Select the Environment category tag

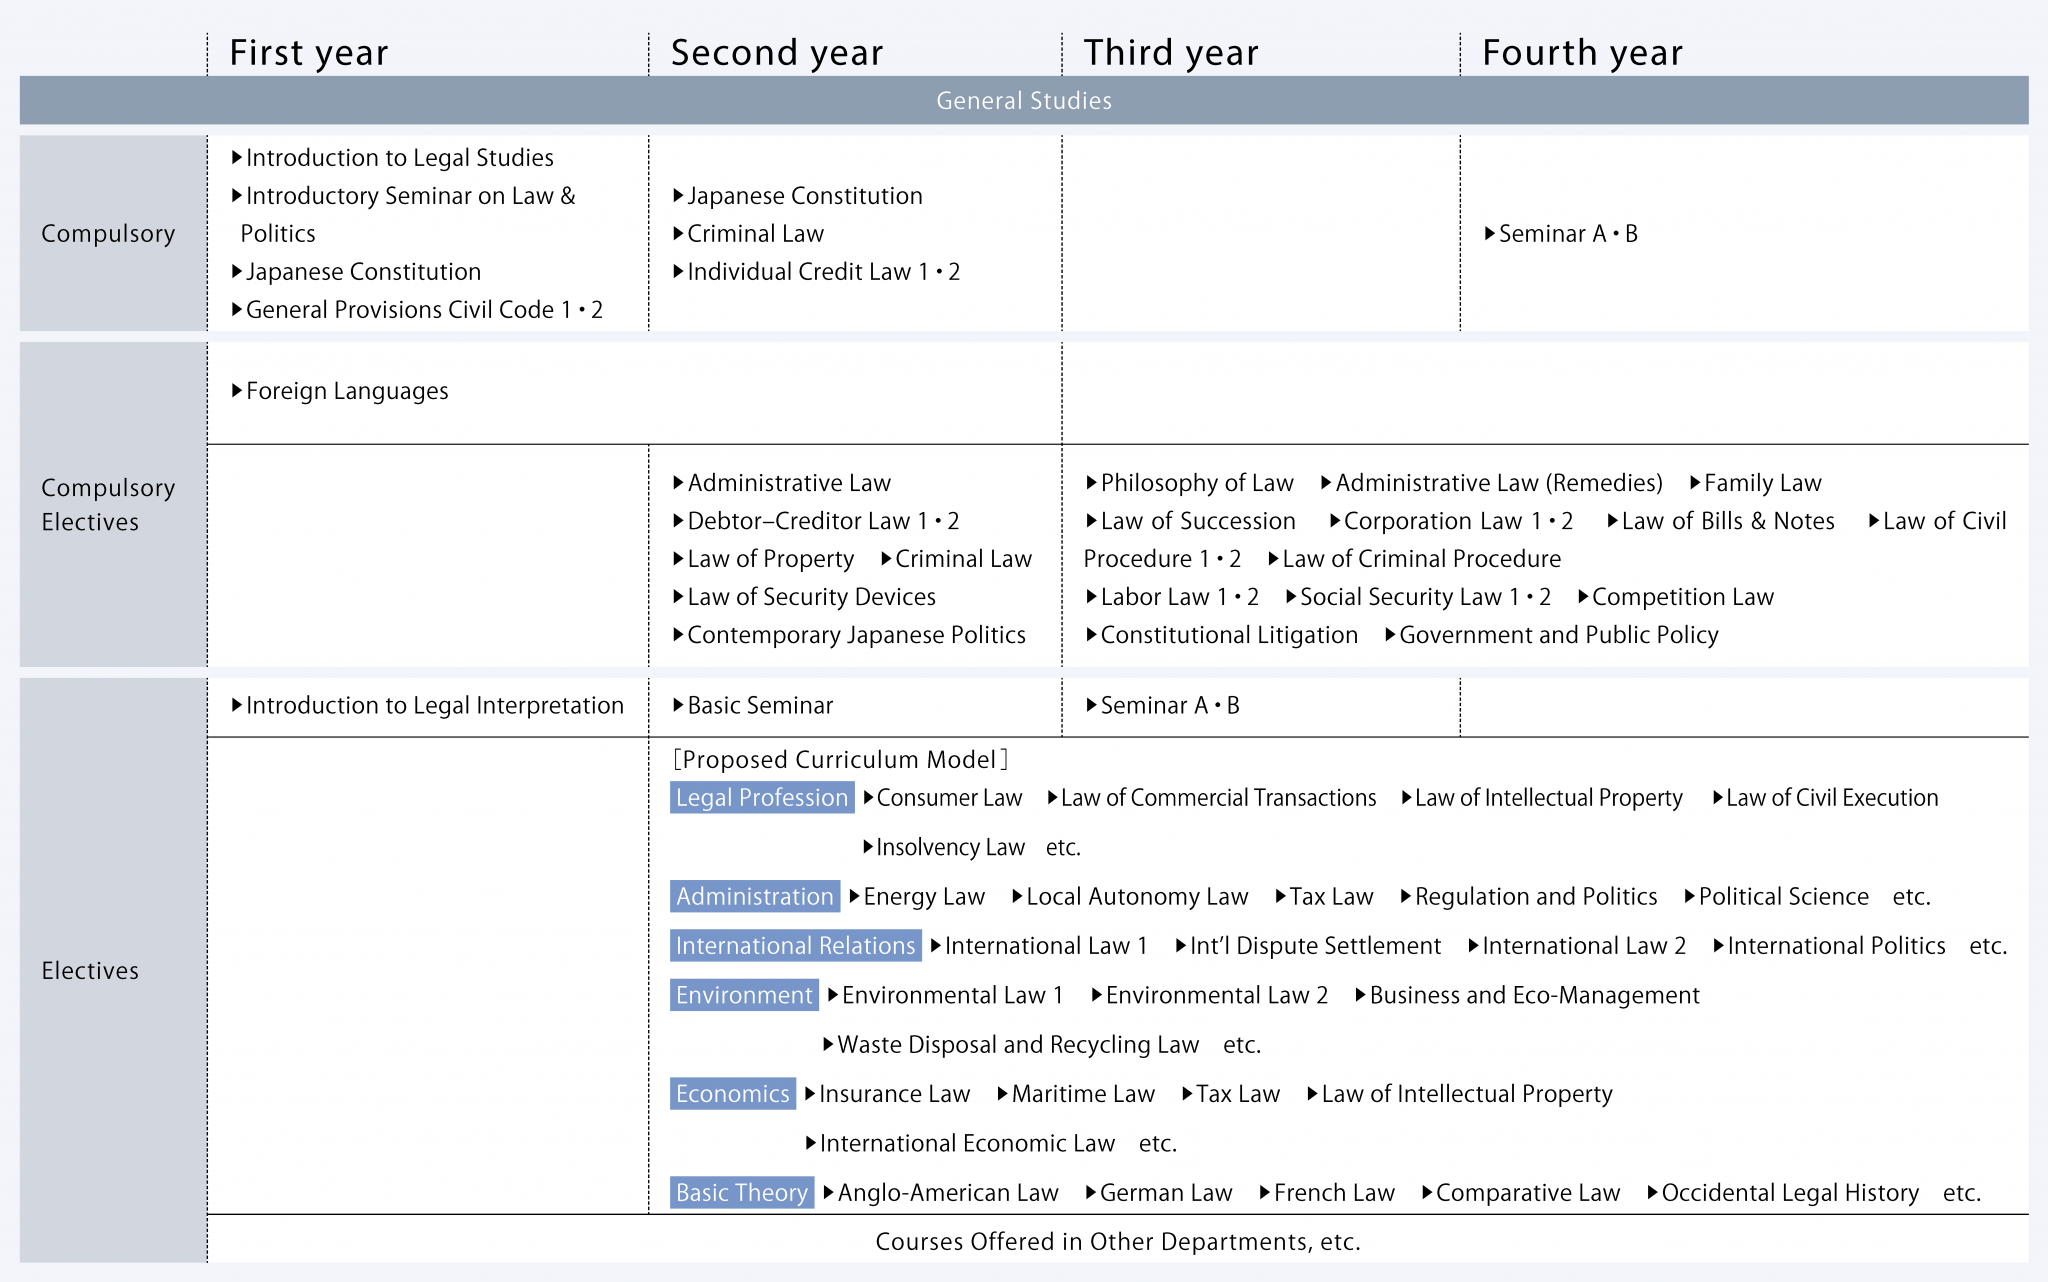coord(743,996)
